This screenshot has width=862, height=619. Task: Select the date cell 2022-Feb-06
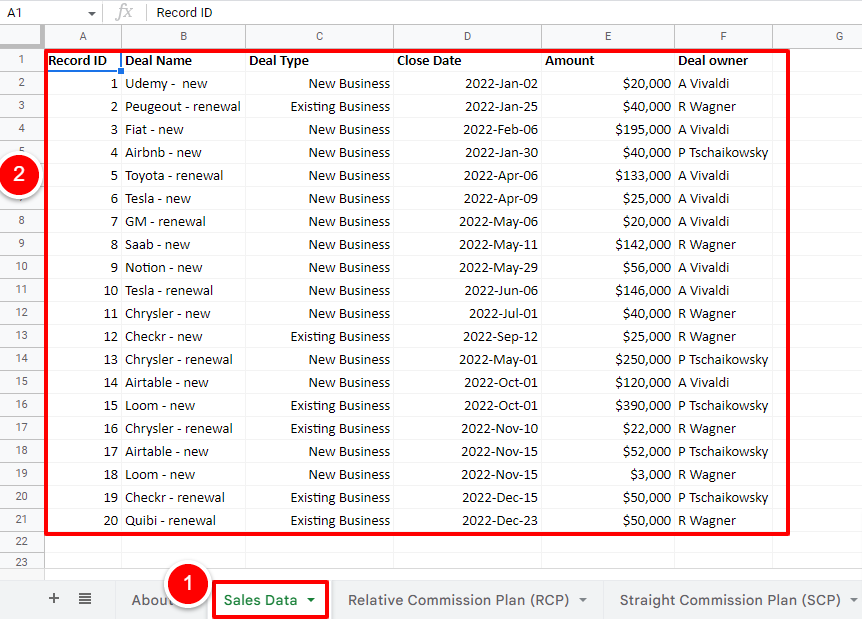467,130
